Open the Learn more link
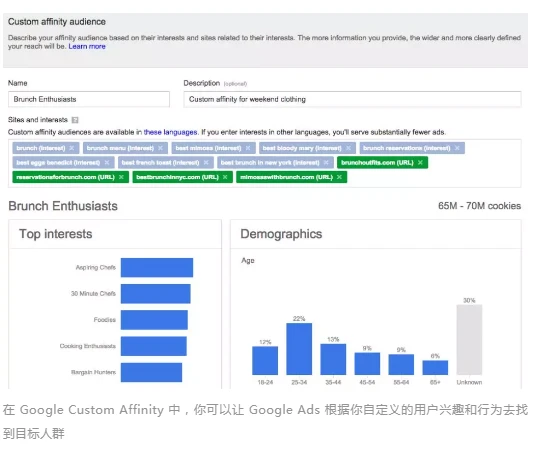 [x=87, y=46]
